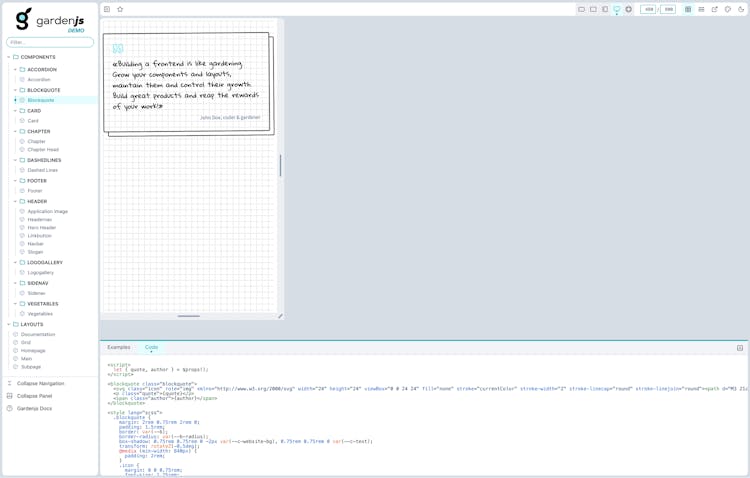Toggle dark mode with moon icon

coord(741,10)
